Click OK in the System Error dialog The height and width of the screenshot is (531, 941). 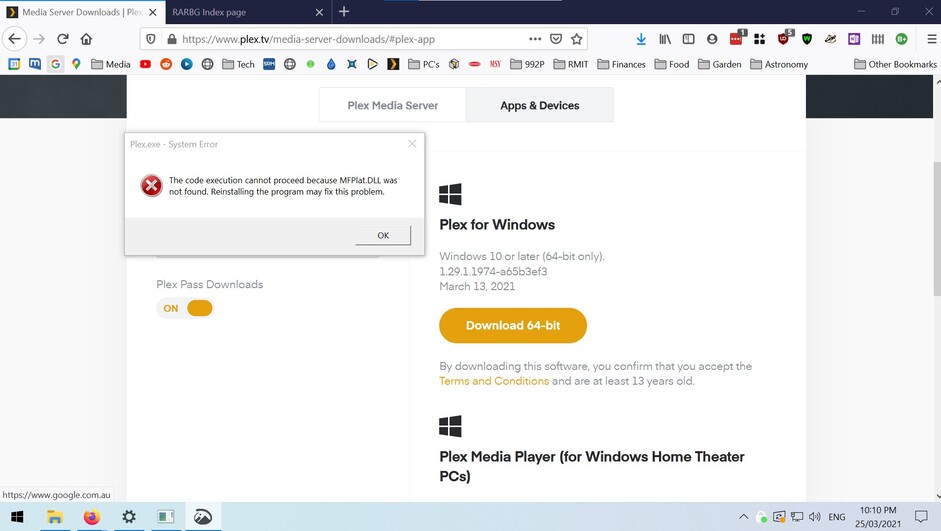[383, 235]
